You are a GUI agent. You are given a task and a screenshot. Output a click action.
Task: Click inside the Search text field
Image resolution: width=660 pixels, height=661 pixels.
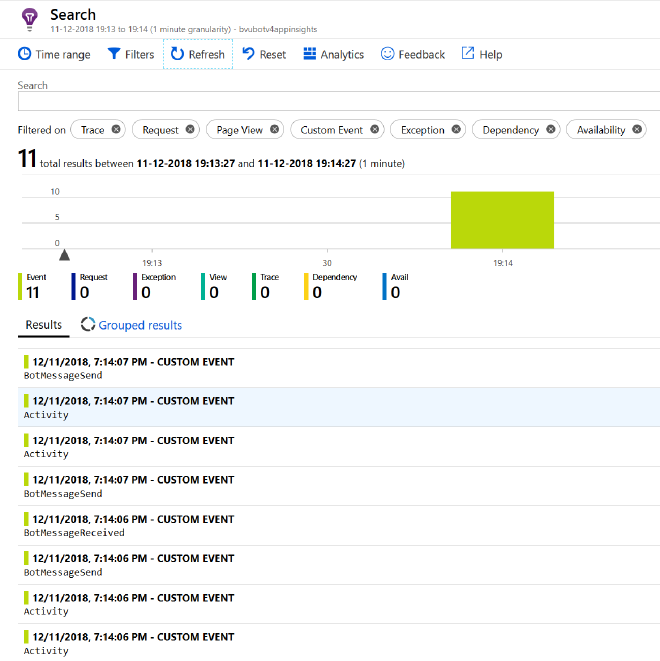(x=338, y=101)
